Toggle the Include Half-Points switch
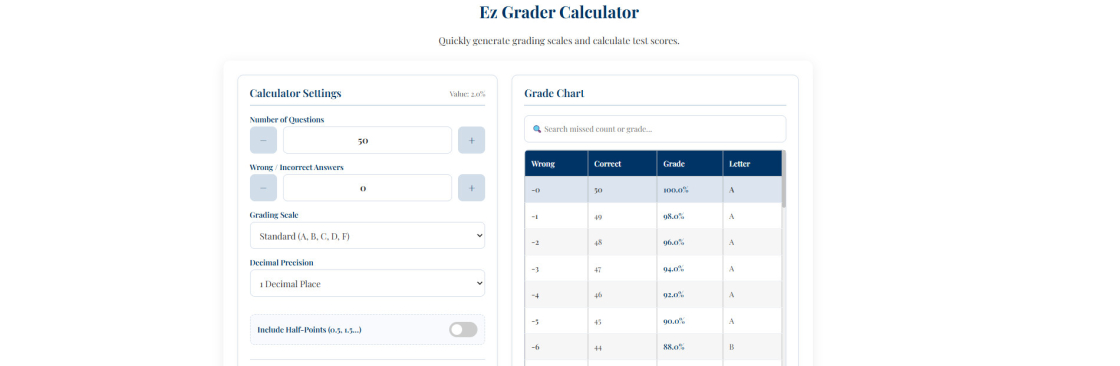Screen dimensions: 1120x366 click(x=463, y=330)
